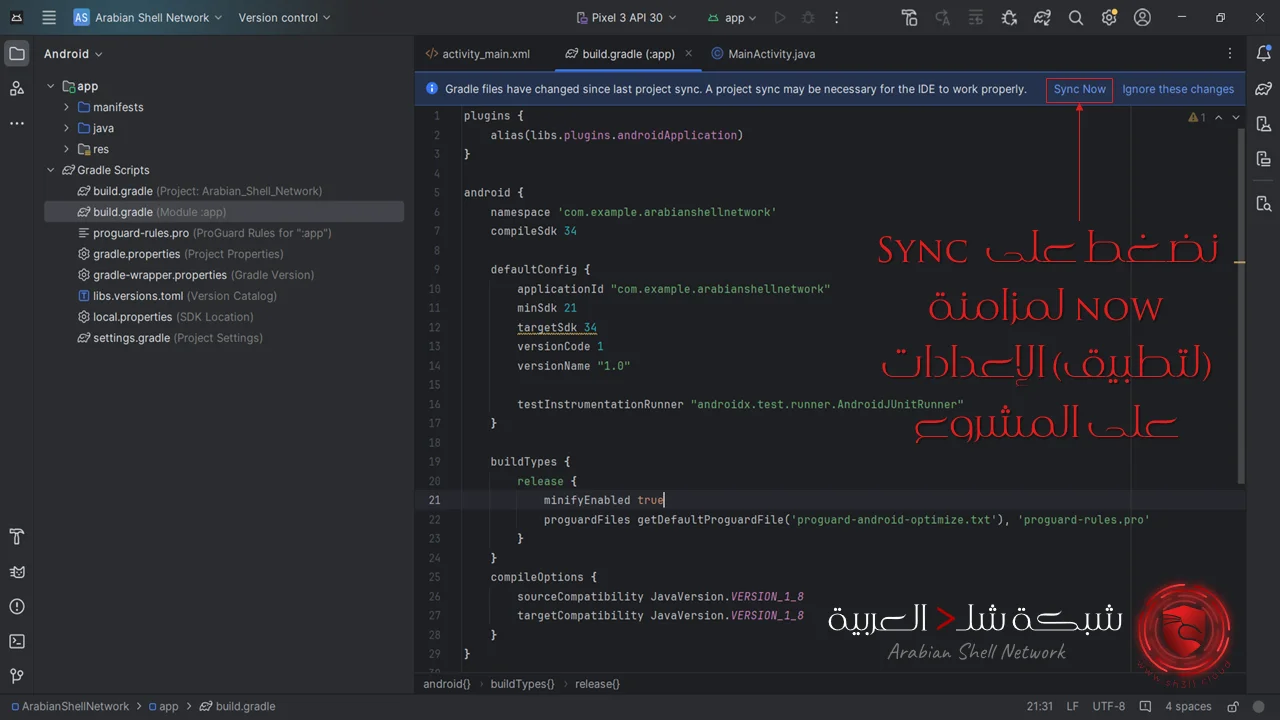Jump to next highlighted problem arrow
The height and width of the screenshot is (720, 1280).
(1237, 117)
